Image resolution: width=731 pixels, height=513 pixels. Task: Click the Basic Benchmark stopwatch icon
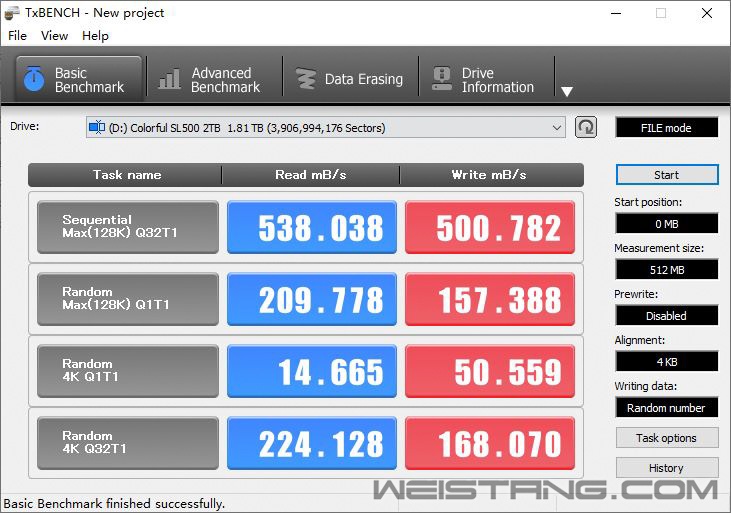coord(33,80)
